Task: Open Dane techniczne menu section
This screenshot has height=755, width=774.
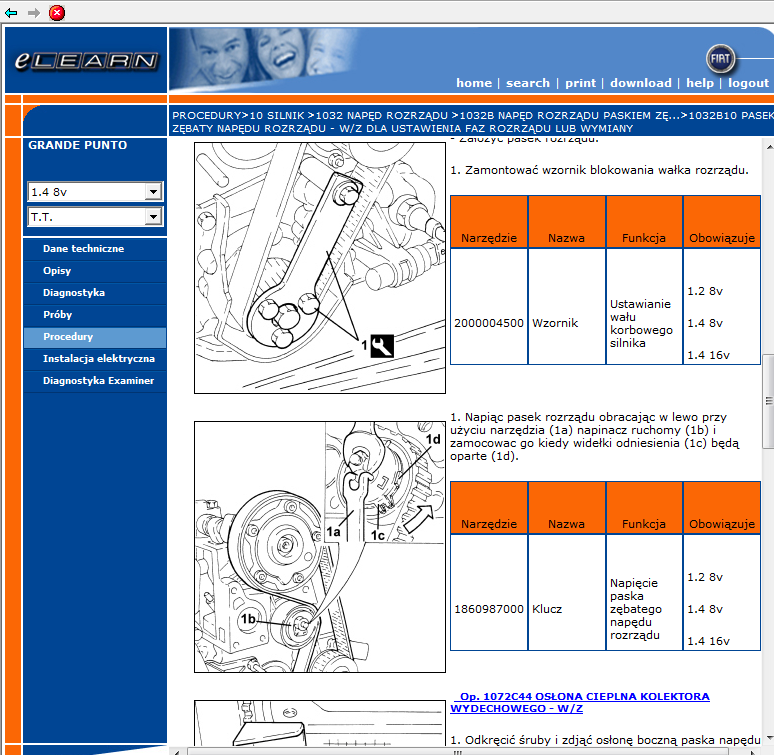Action: pyautogui.click(x=83, y=248)
